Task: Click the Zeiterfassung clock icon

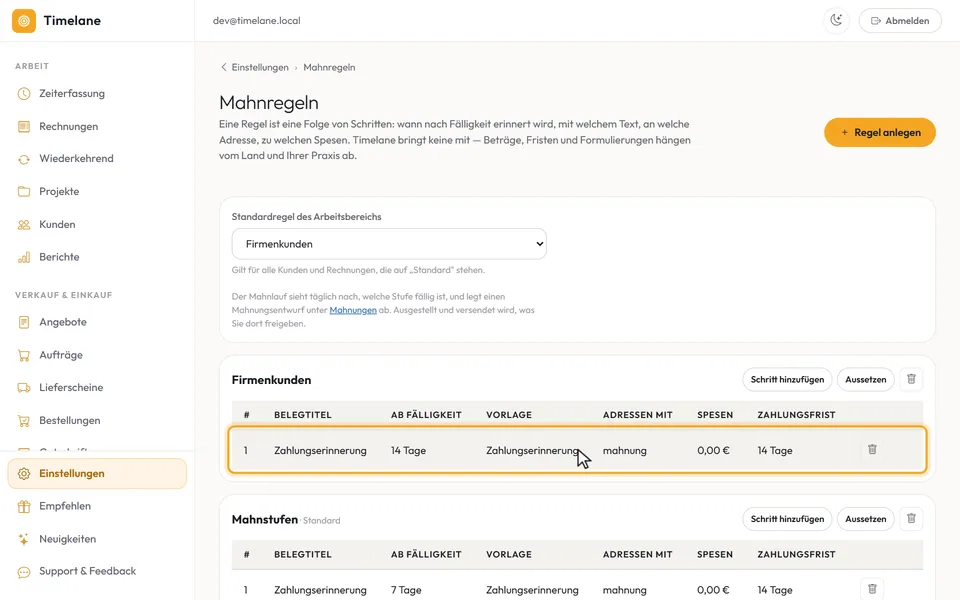Action: 24,94
